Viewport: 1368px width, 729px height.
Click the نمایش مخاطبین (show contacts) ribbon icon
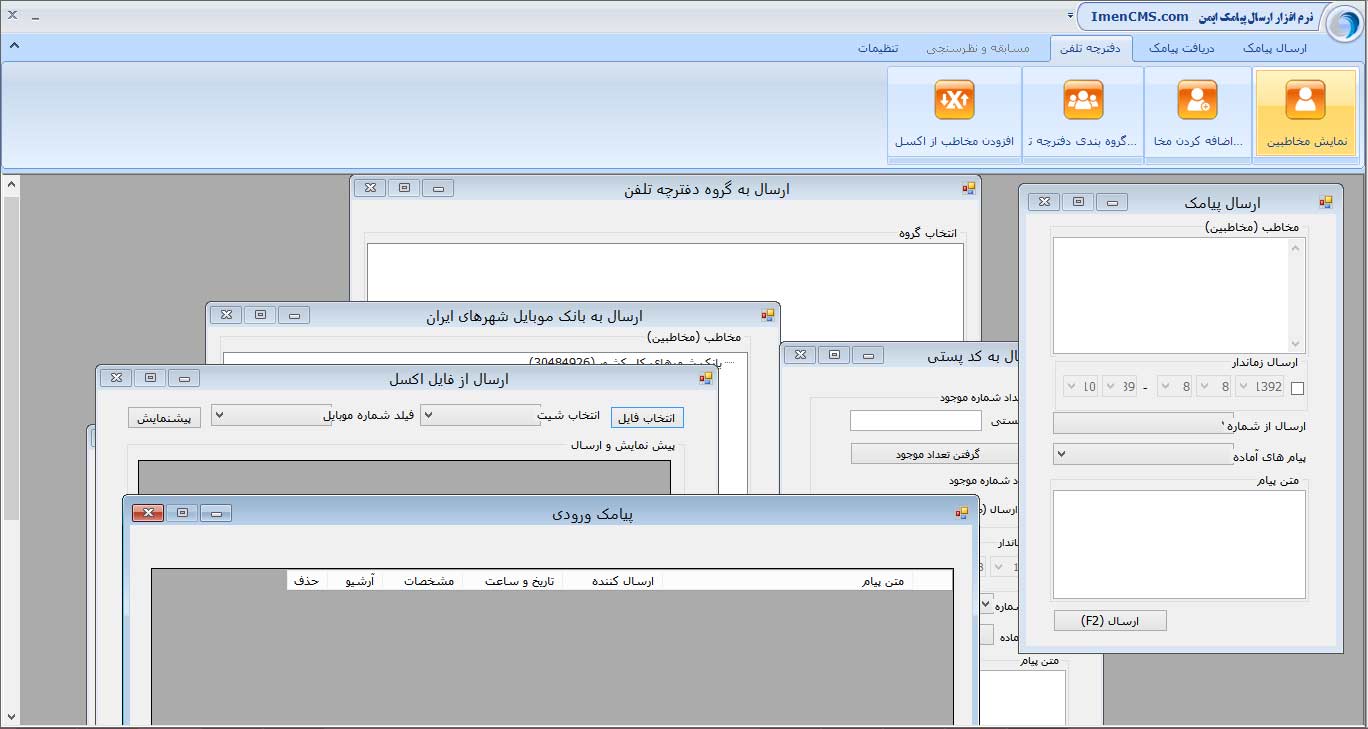(x=1305, y=101)
